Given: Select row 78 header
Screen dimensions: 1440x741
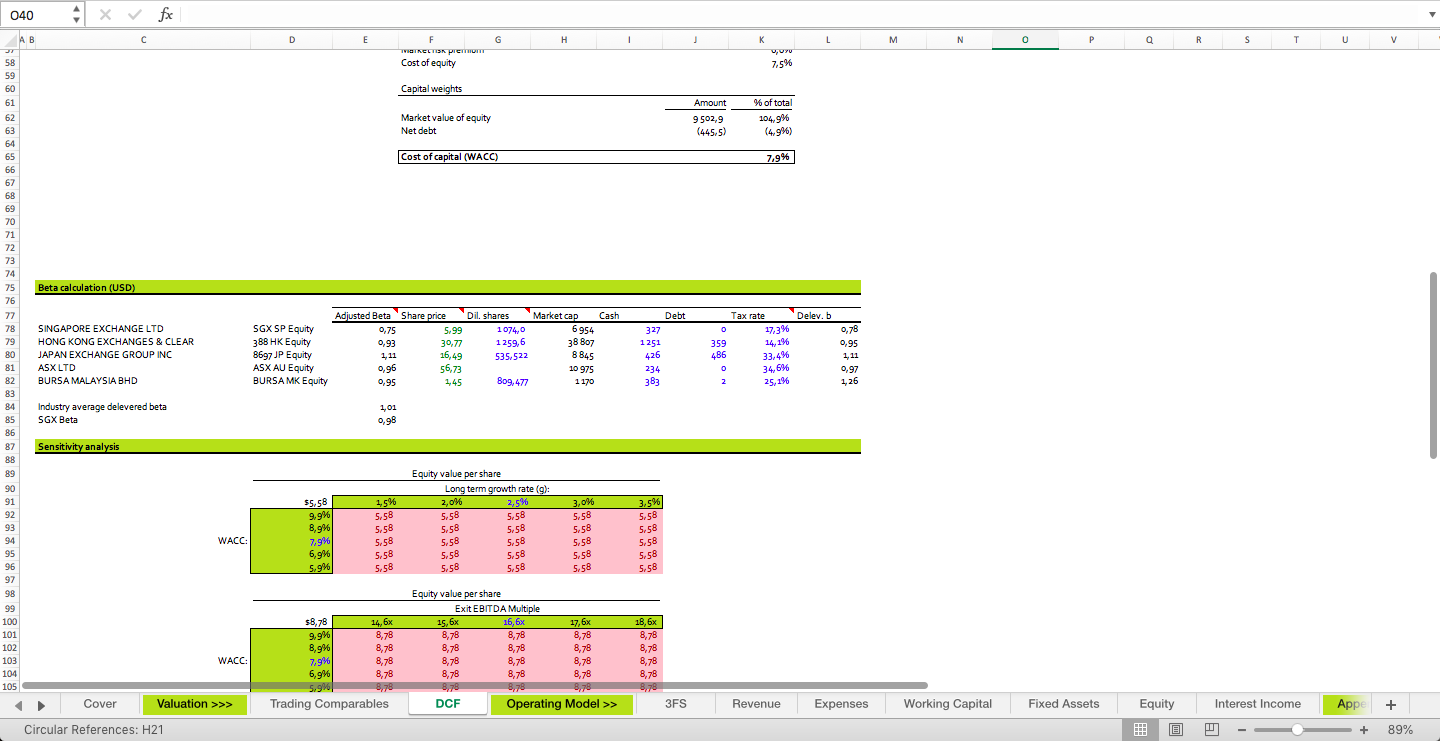Looking at the screenshot, I should tap(10, 328).
